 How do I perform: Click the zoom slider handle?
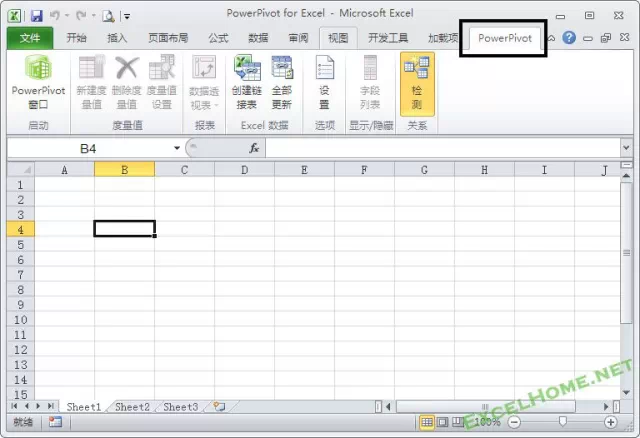563,422
